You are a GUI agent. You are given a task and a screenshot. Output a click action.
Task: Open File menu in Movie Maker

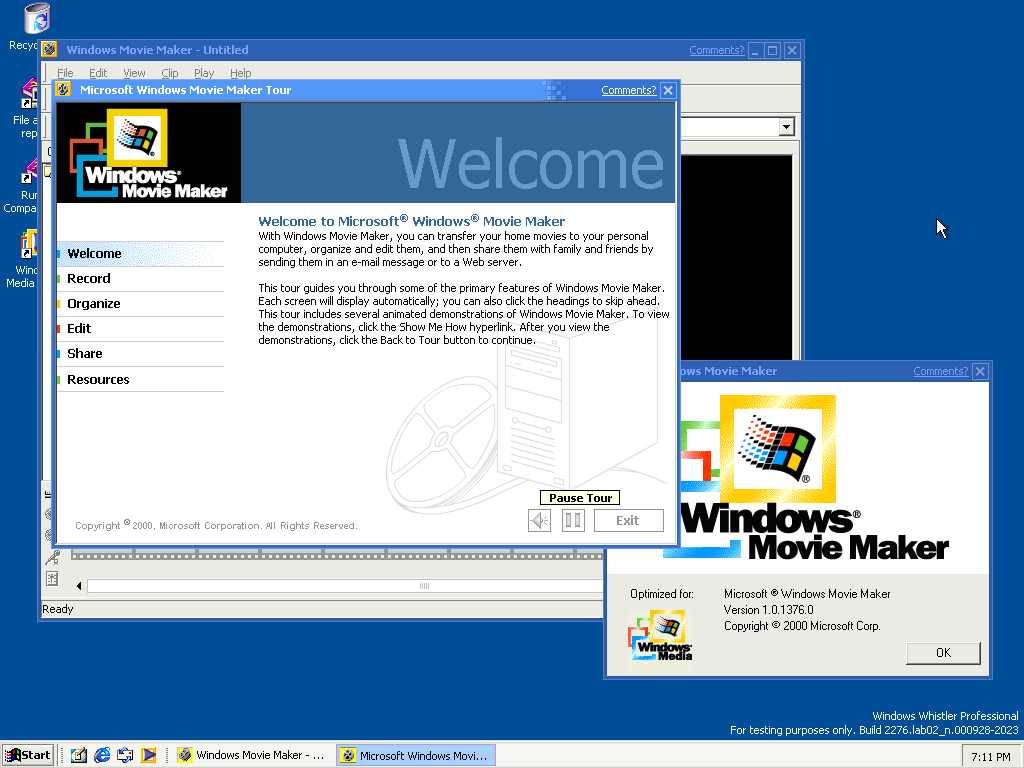65,73
